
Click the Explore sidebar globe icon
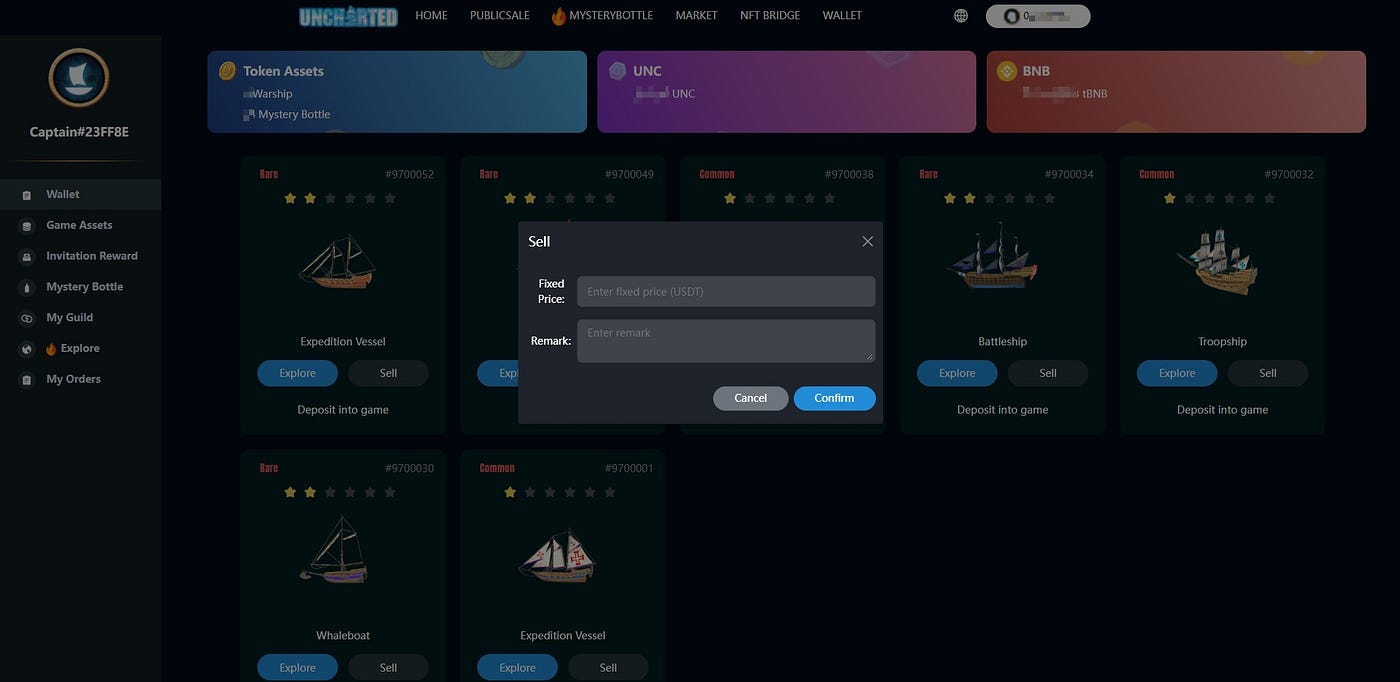coord(27,349)
